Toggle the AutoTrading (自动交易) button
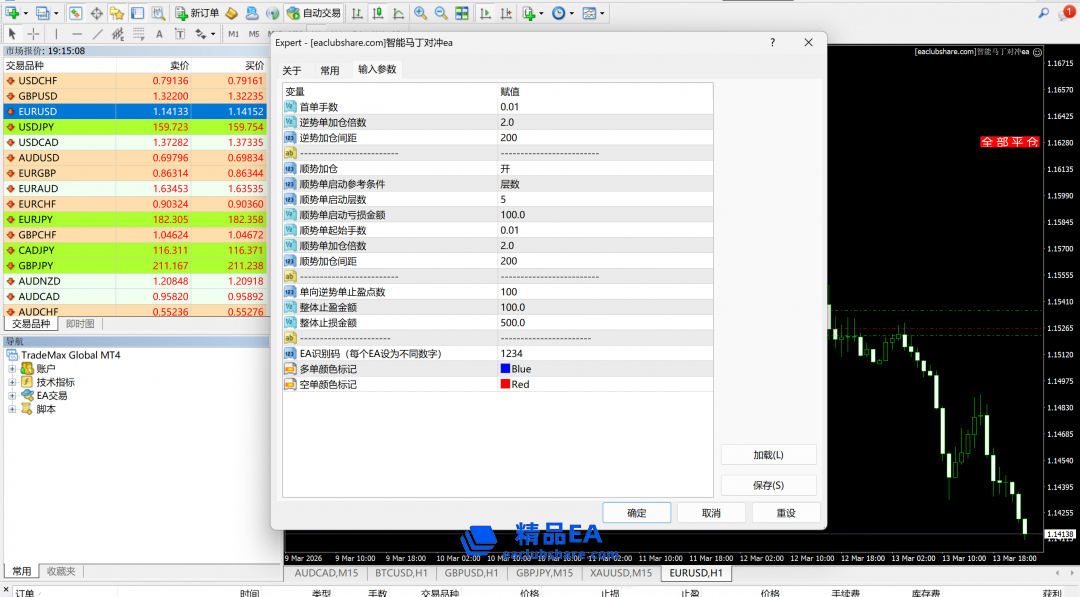 pyautogui.click(x=313, y=13)
